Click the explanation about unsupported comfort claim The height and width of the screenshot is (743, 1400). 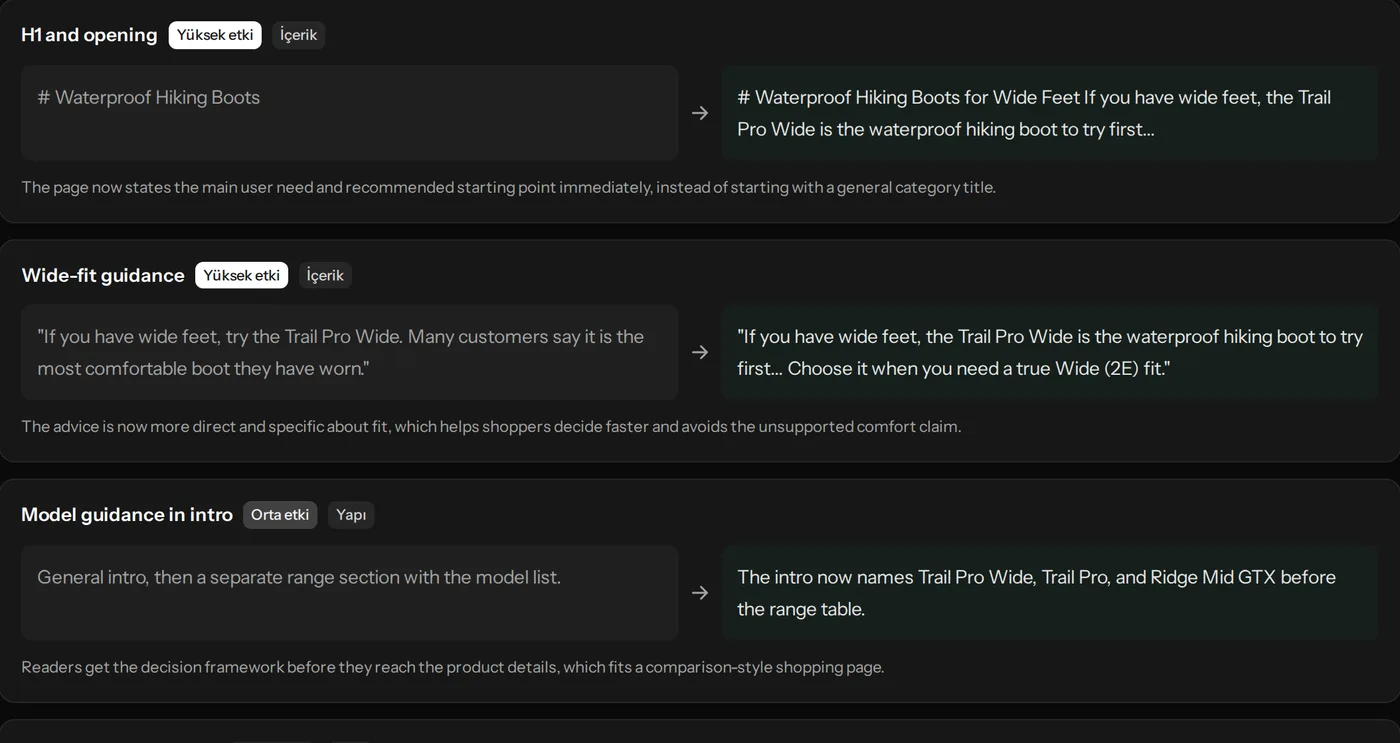491,427
